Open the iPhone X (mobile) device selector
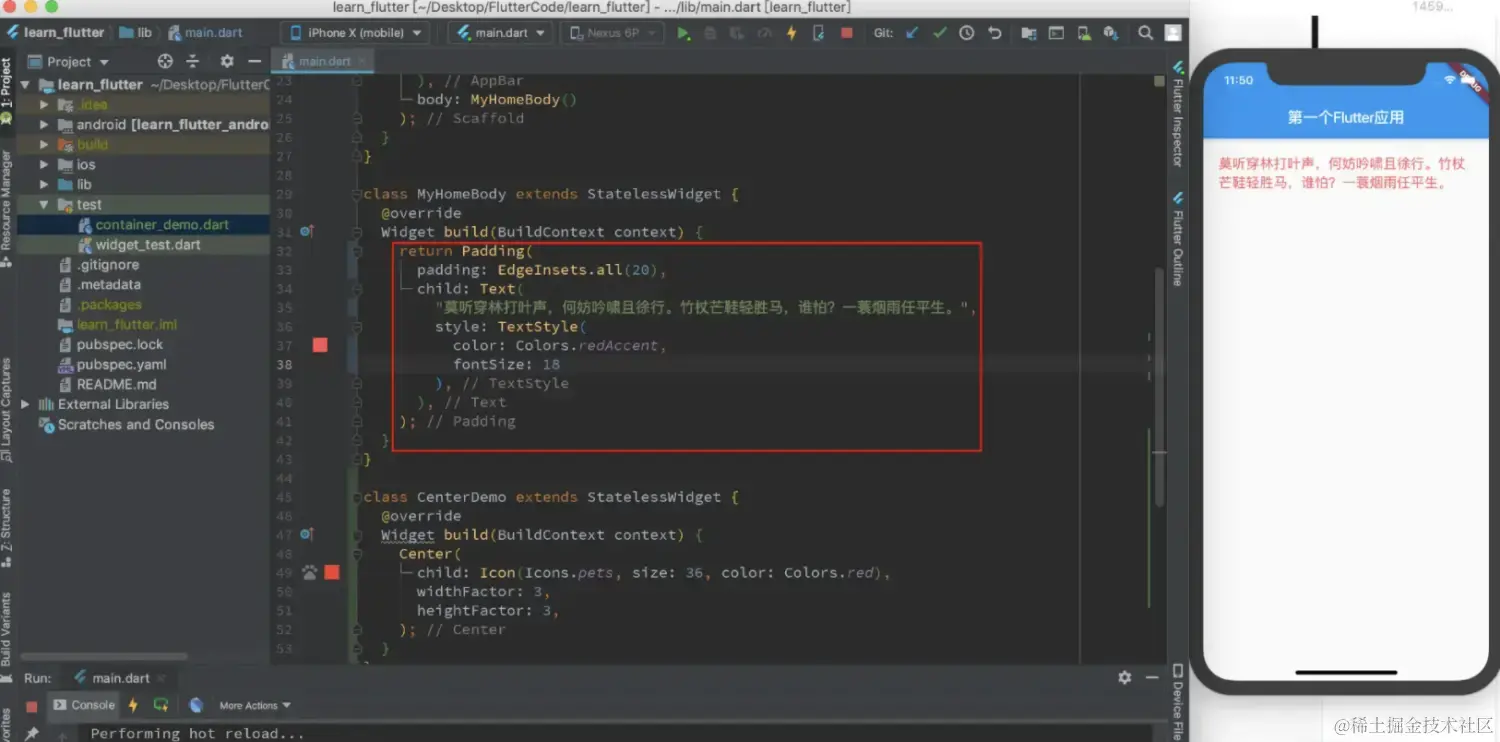Image resolution: width=1500 pixels, height=742 pixels. tap(356, 33)
